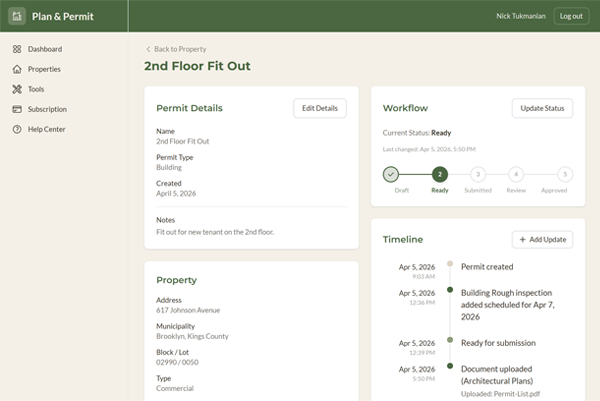
Task: Click the plus icon in Add Update
Action: click(x=522, y=240)
